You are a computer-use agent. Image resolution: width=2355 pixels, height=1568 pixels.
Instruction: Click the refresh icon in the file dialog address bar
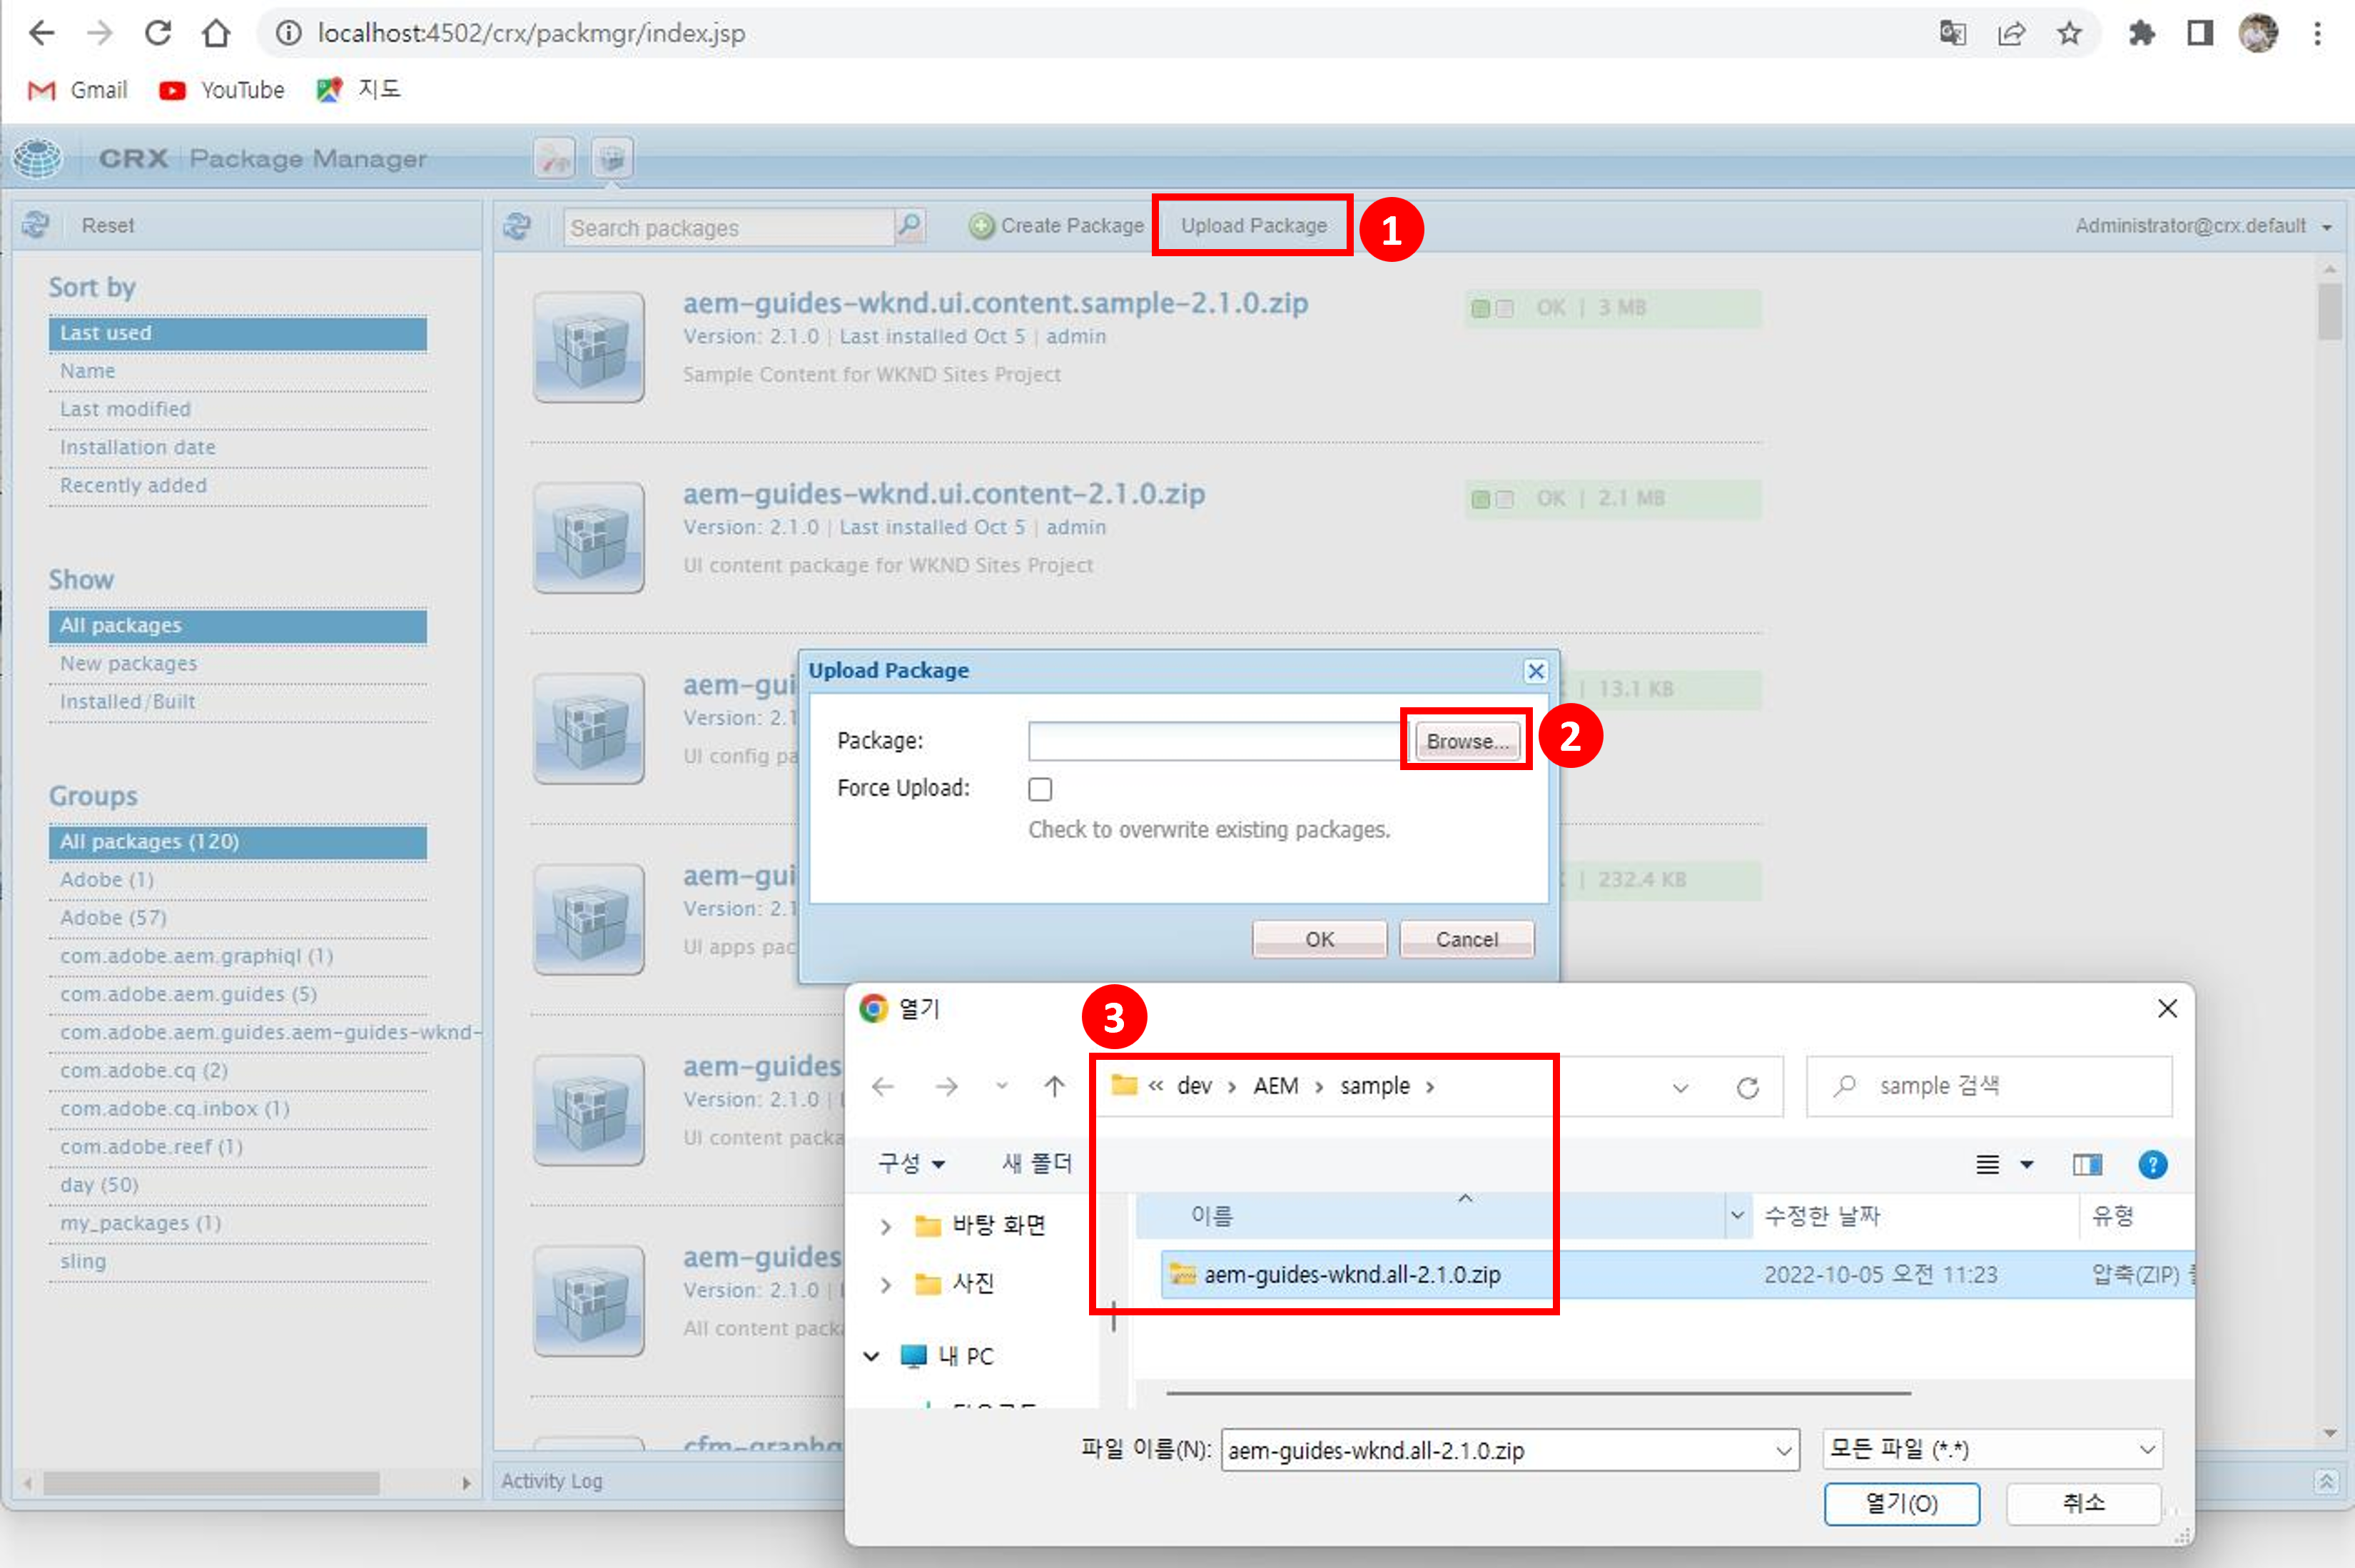coord(1747,1087)
